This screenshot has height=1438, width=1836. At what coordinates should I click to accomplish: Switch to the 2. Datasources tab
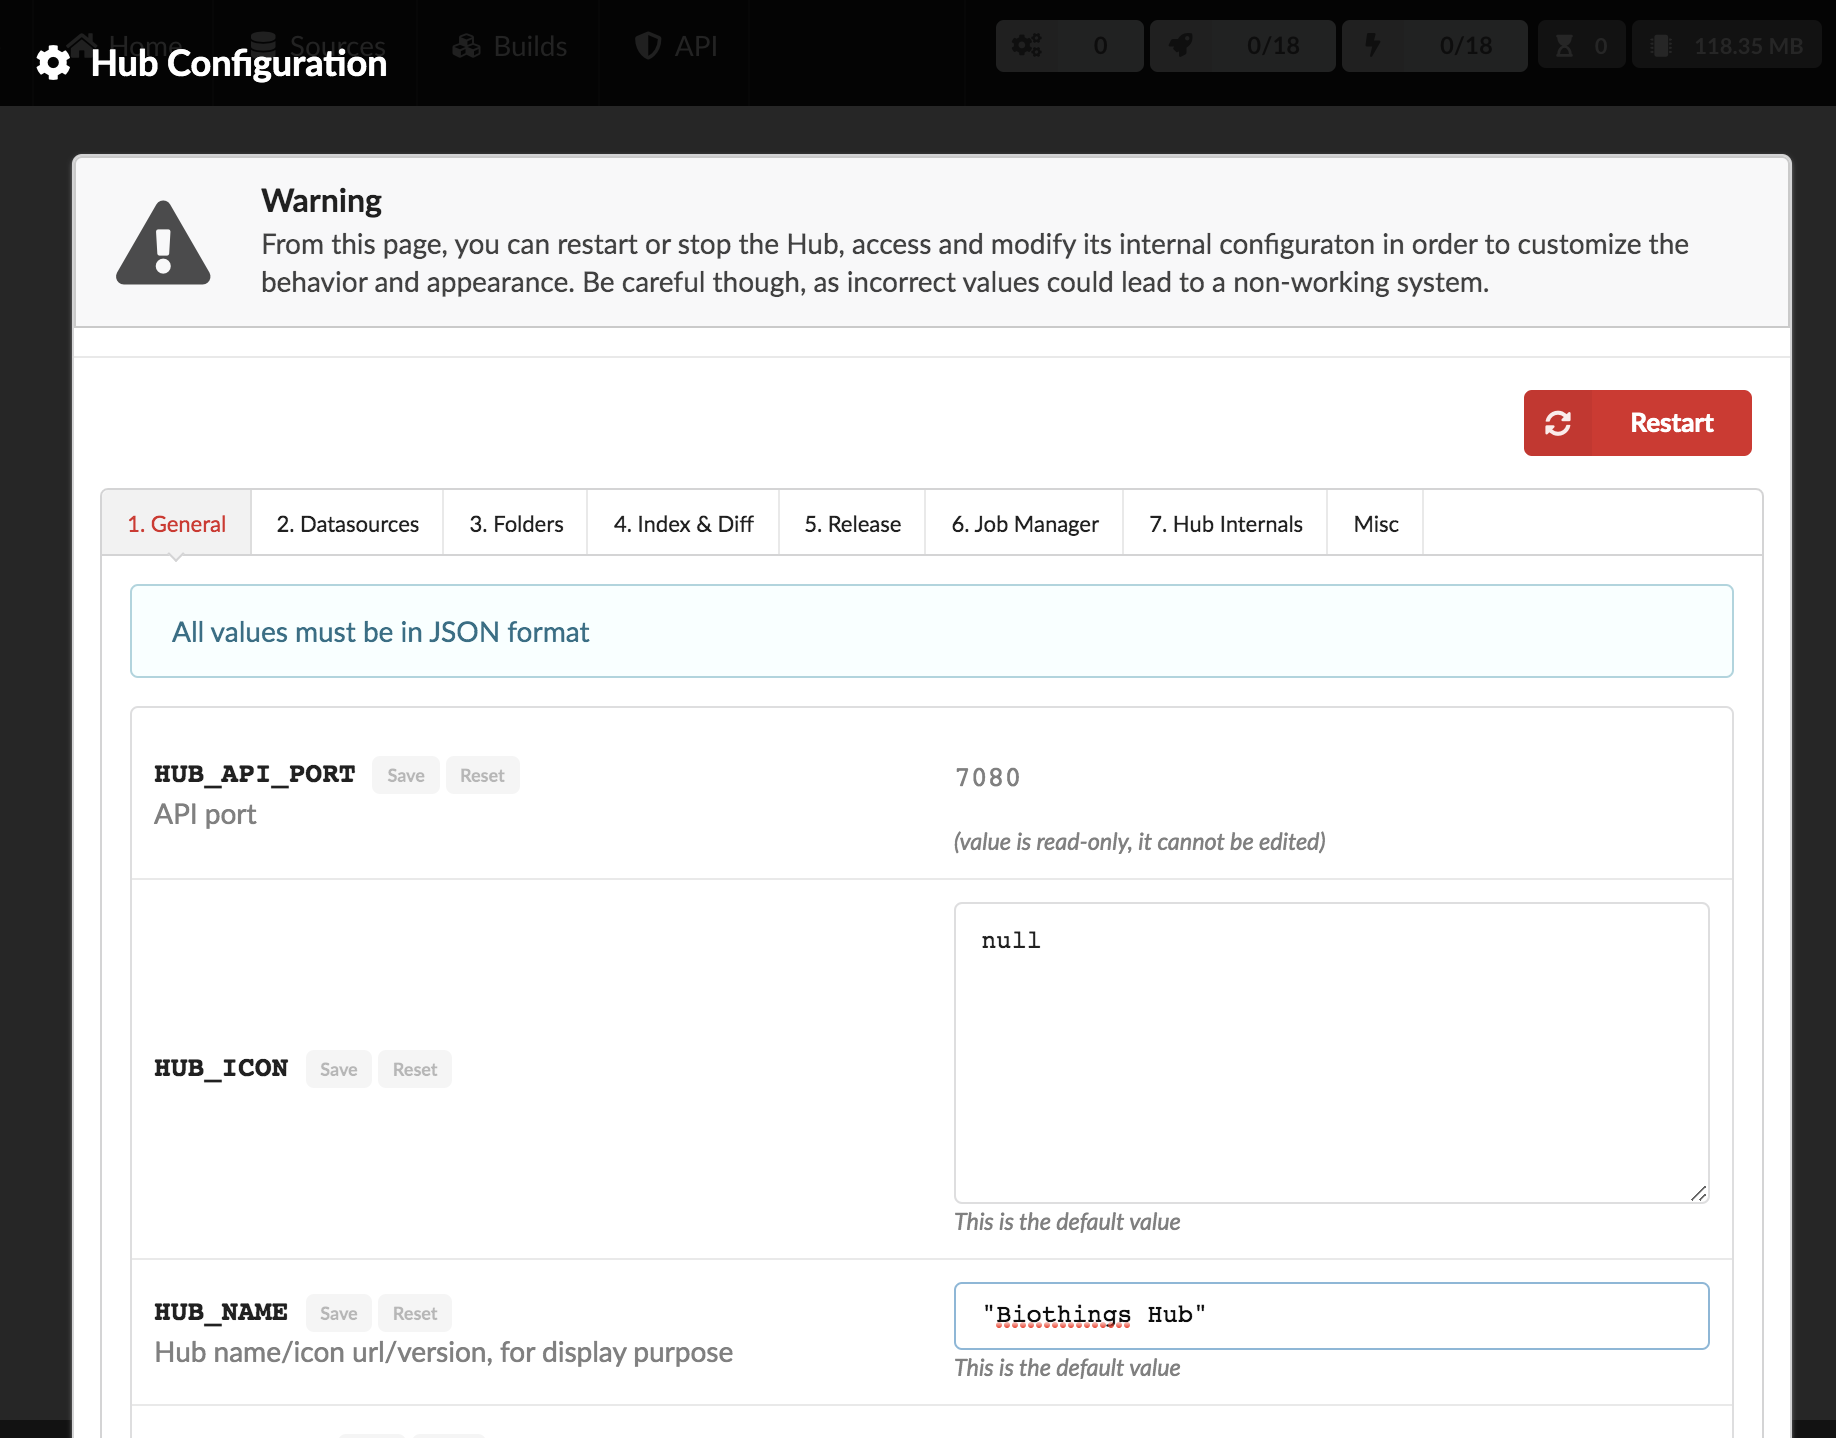(x=347, y=524)
